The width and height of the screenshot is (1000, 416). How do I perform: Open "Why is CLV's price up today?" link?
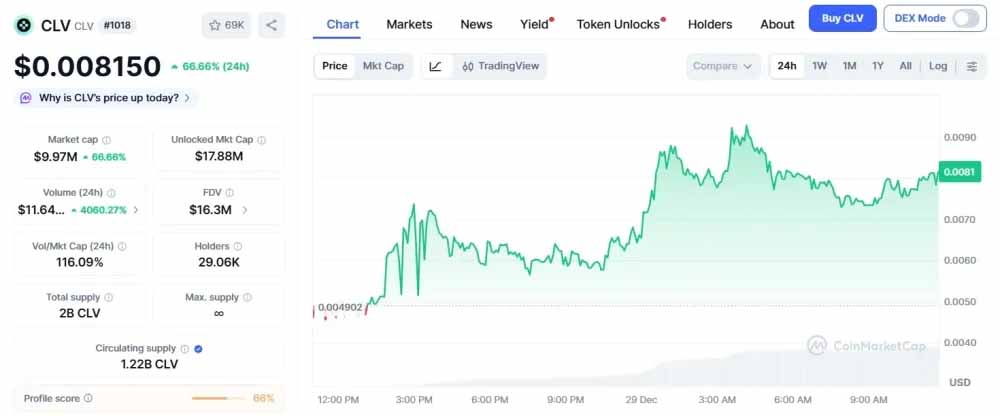click(108, 98)
